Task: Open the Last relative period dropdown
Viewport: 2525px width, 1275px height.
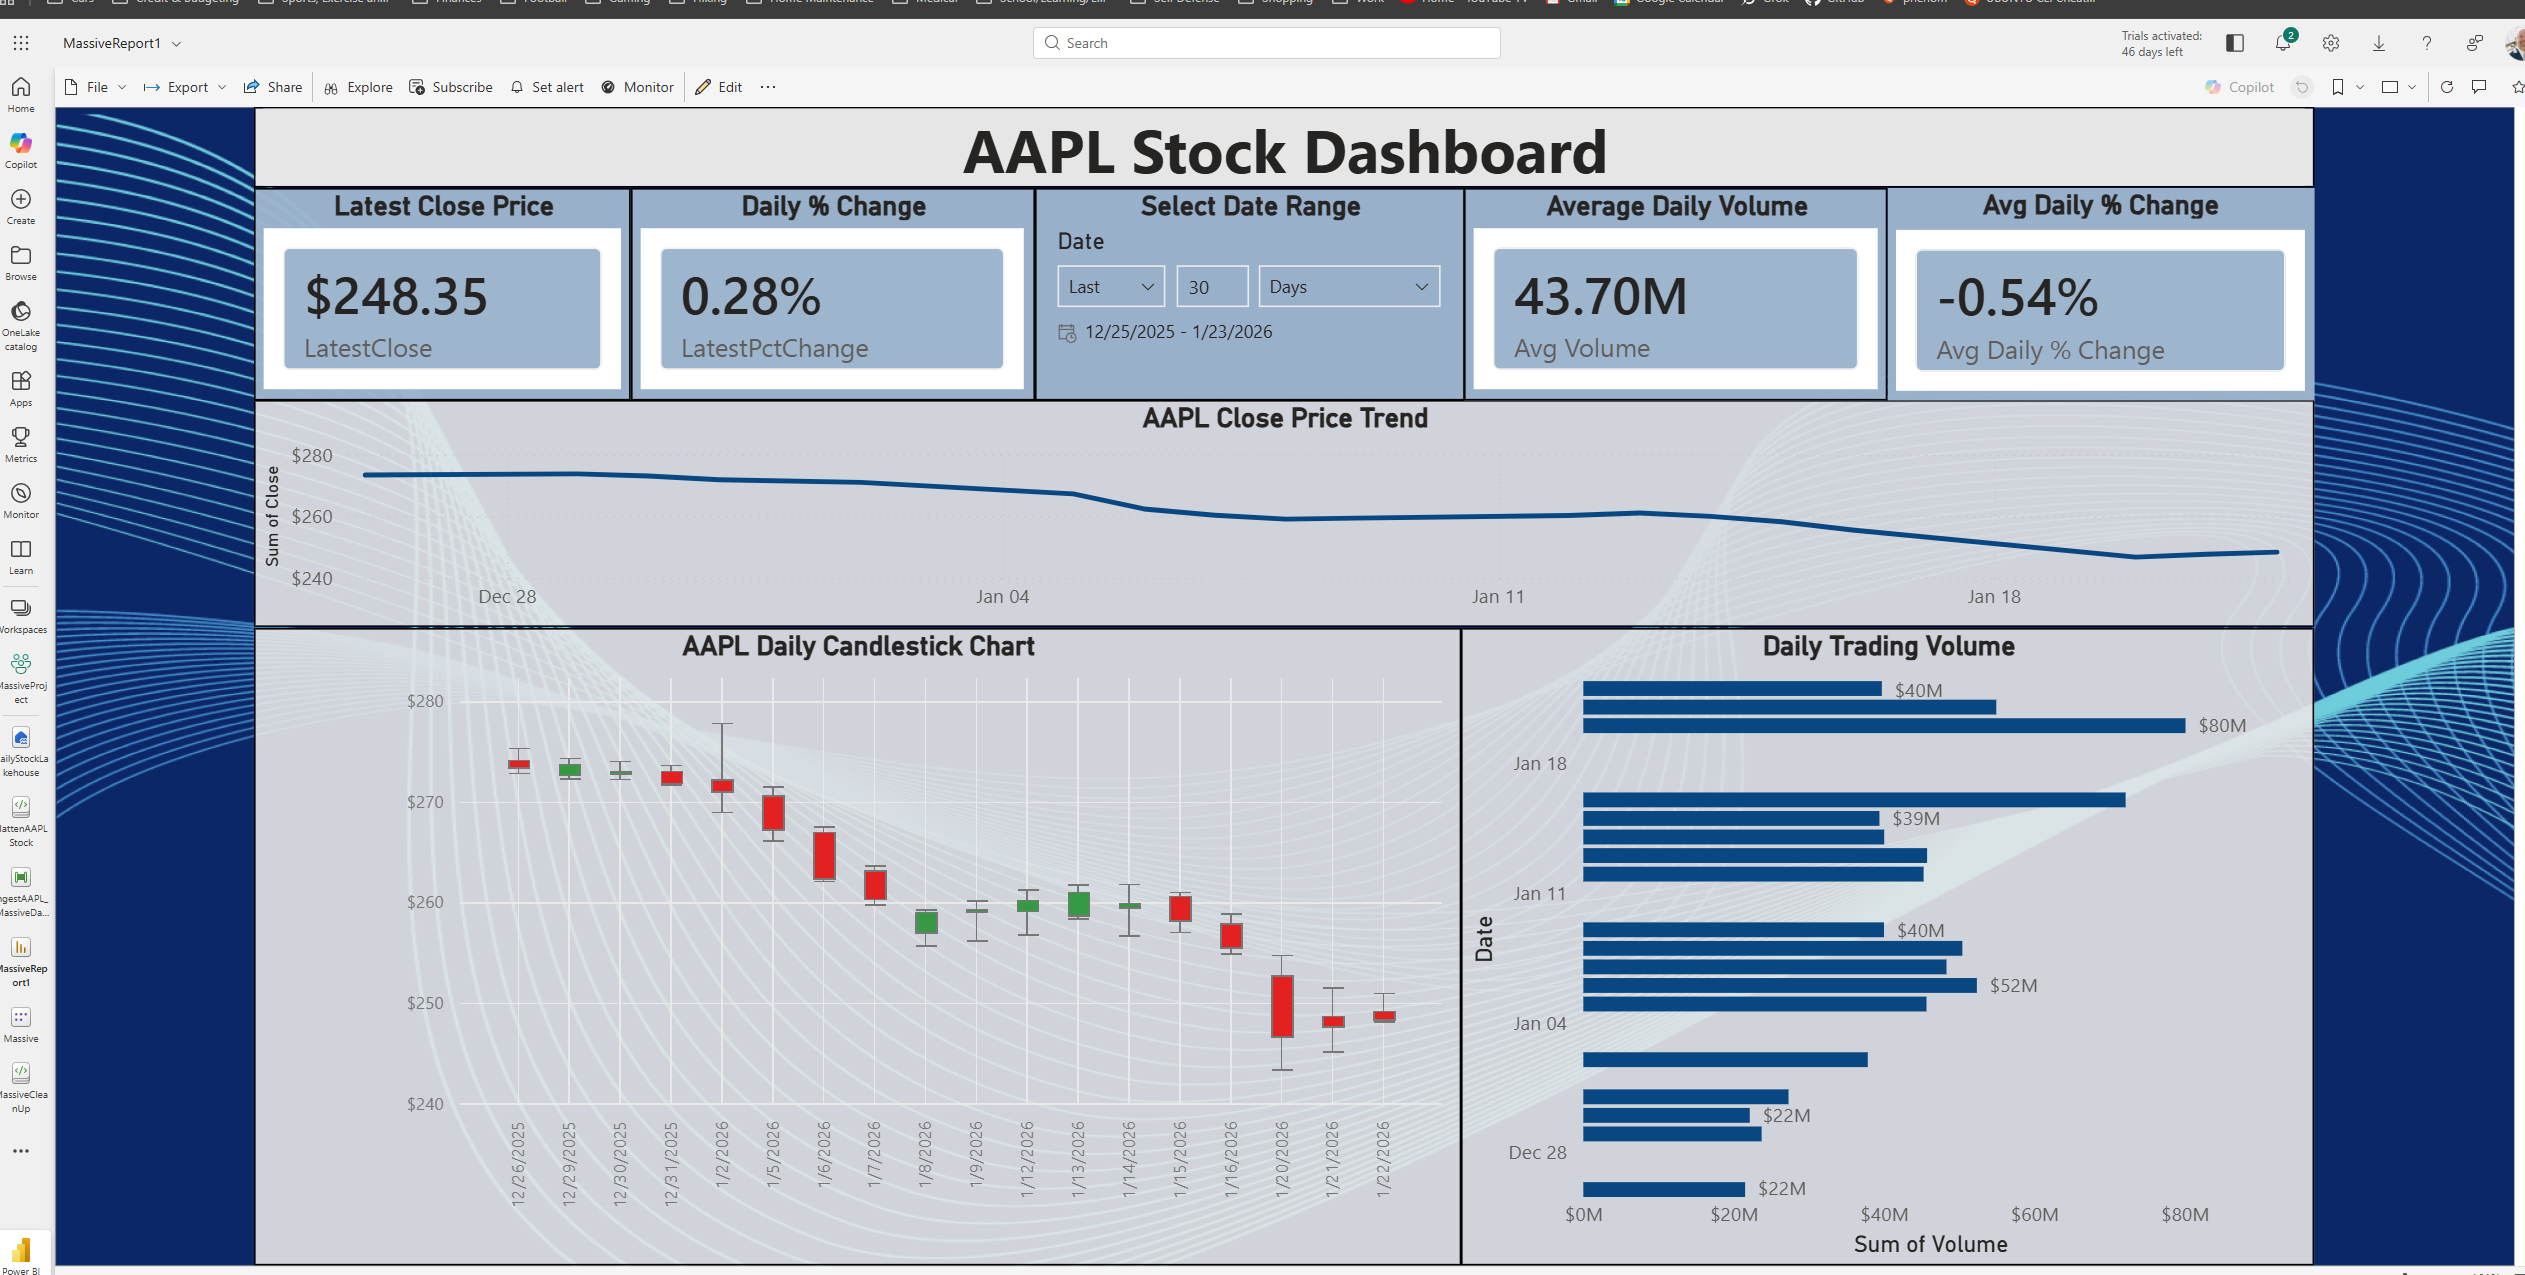Action: [1110, 286]
